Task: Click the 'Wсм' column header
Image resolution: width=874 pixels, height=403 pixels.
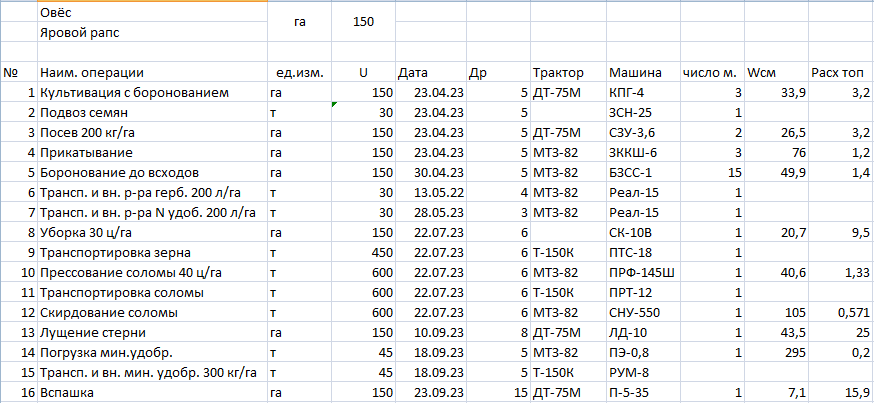Action: pos(776,72)
